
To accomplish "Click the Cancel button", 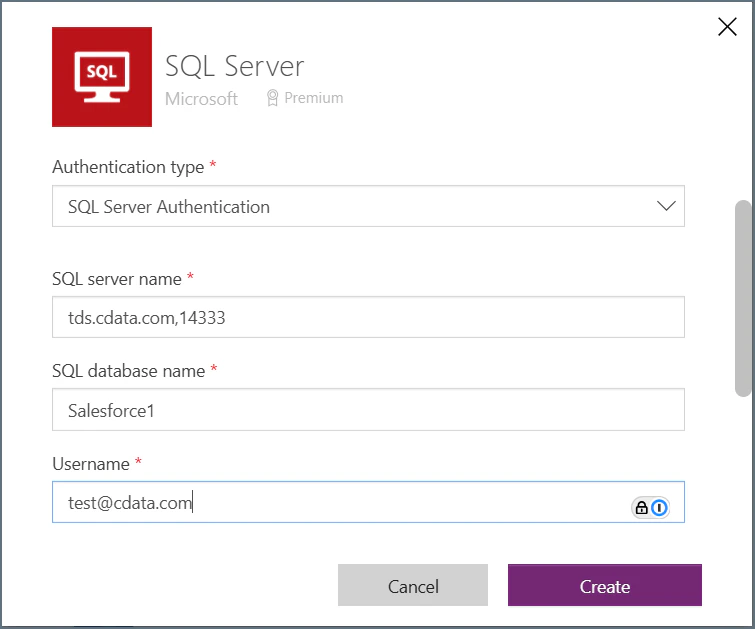I will coord(413,585).
